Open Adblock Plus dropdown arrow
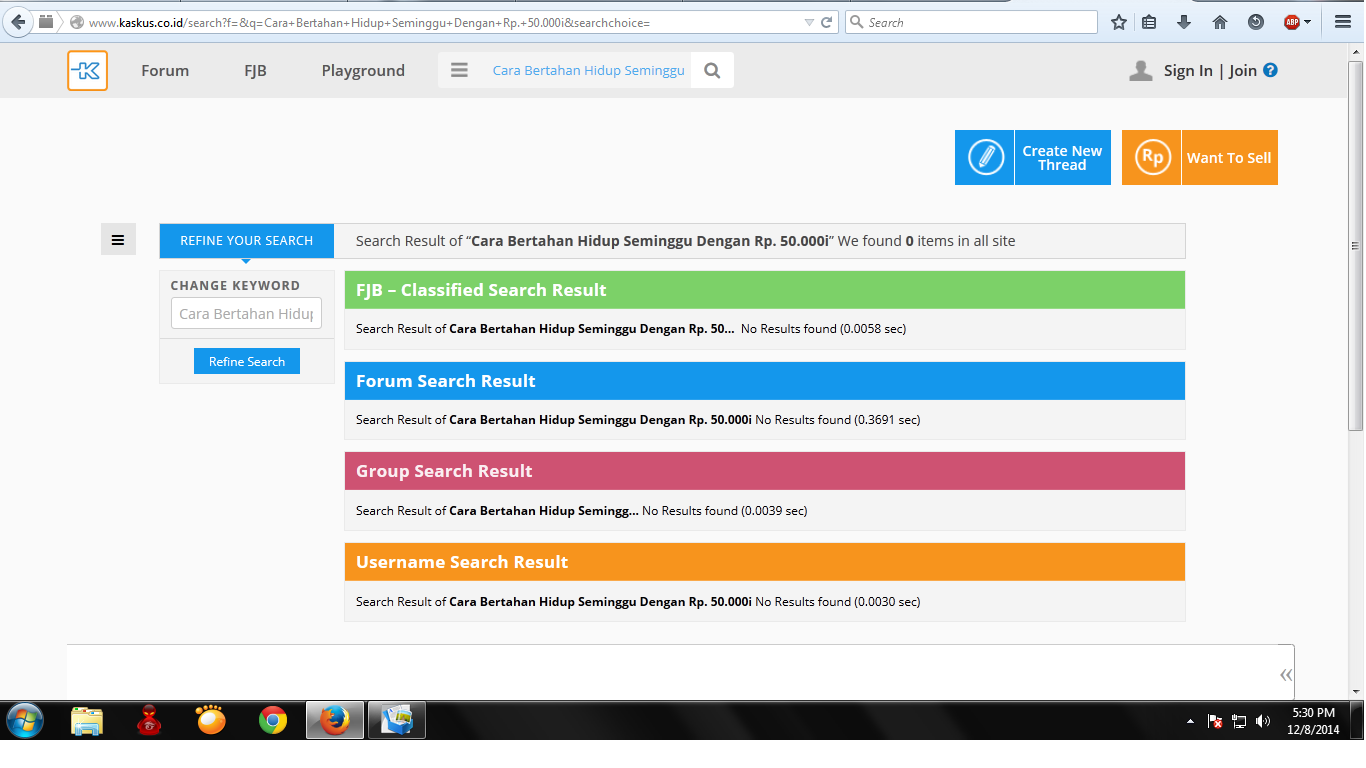The height and width of the screenshot is (768, 1366). (x=1307, y=22)
